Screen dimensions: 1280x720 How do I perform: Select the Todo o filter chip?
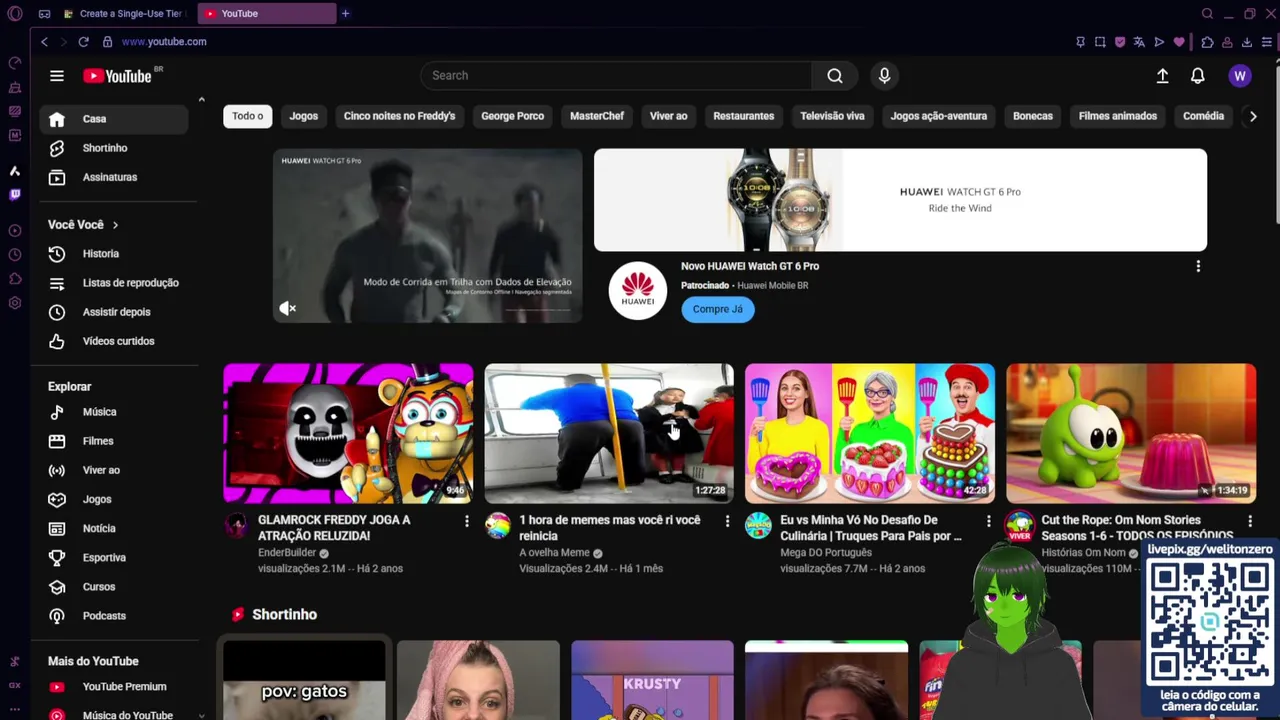pyautogui.click(x=247, y=116)
